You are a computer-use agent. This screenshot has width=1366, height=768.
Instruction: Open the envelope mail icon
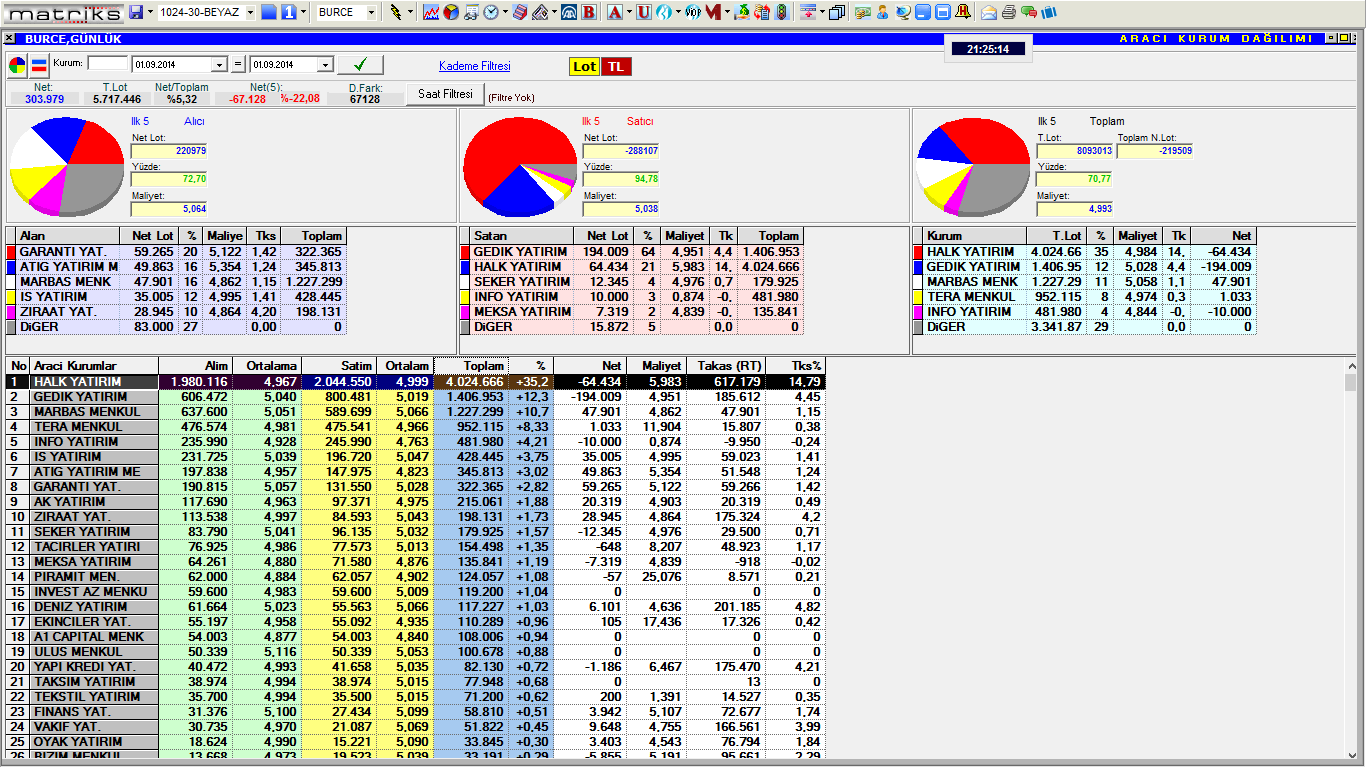(989, 12)
